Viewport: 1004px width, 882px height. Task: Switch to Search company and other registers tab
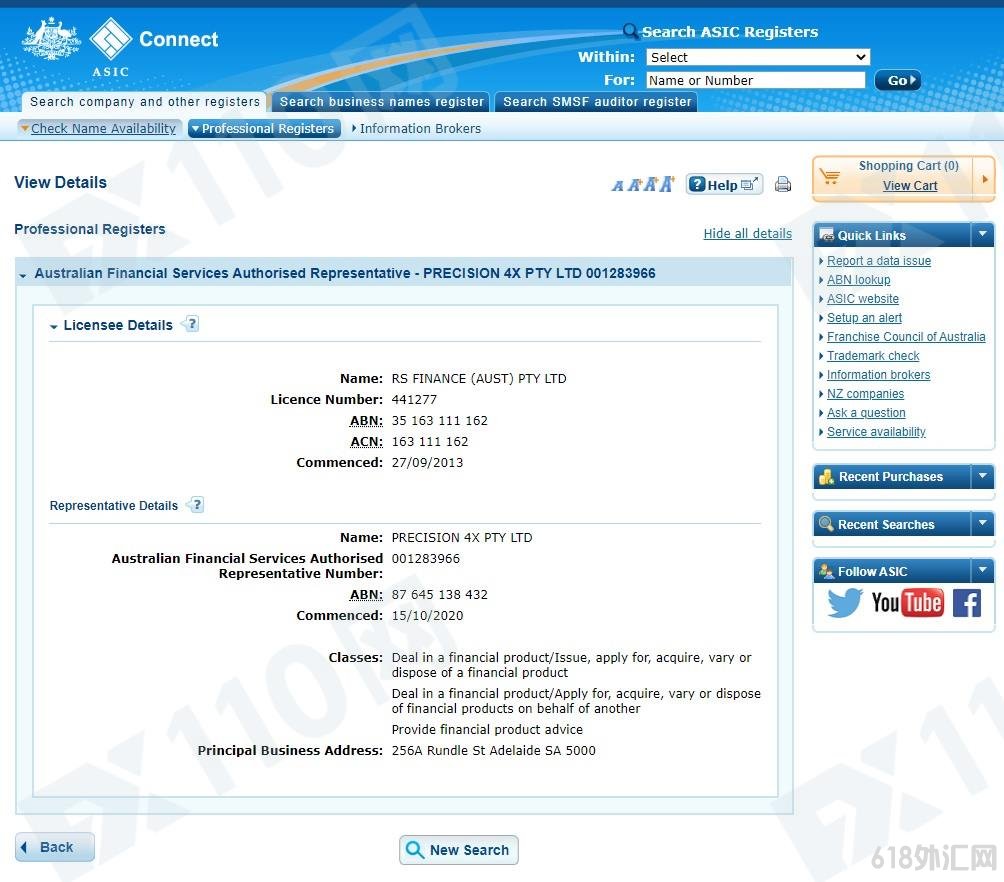click(x=145, y=102)
